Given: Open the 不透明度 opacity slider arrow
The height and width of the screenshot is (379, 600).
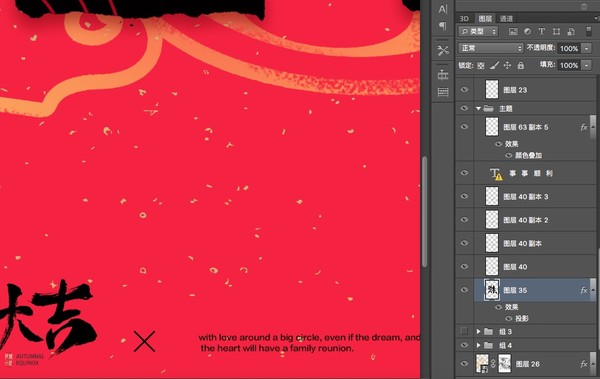Looking at the screenshot, I should 586,48.
